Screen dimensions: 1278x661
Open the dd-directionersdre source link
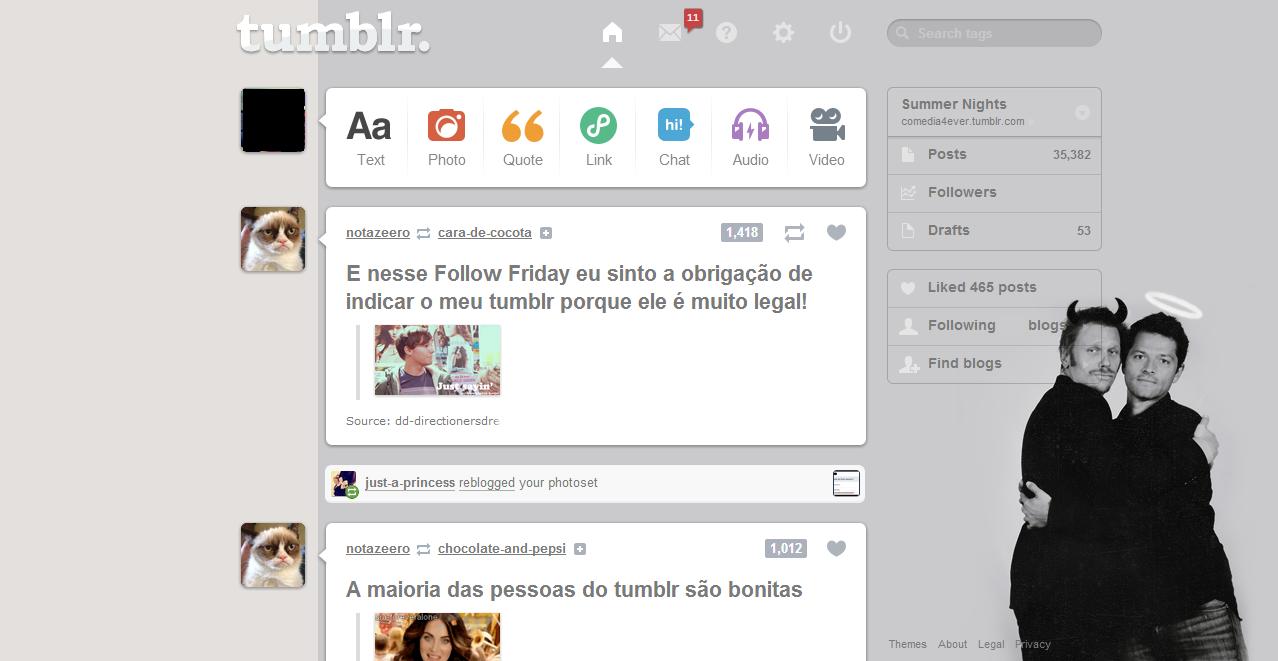tap(447, 421)
